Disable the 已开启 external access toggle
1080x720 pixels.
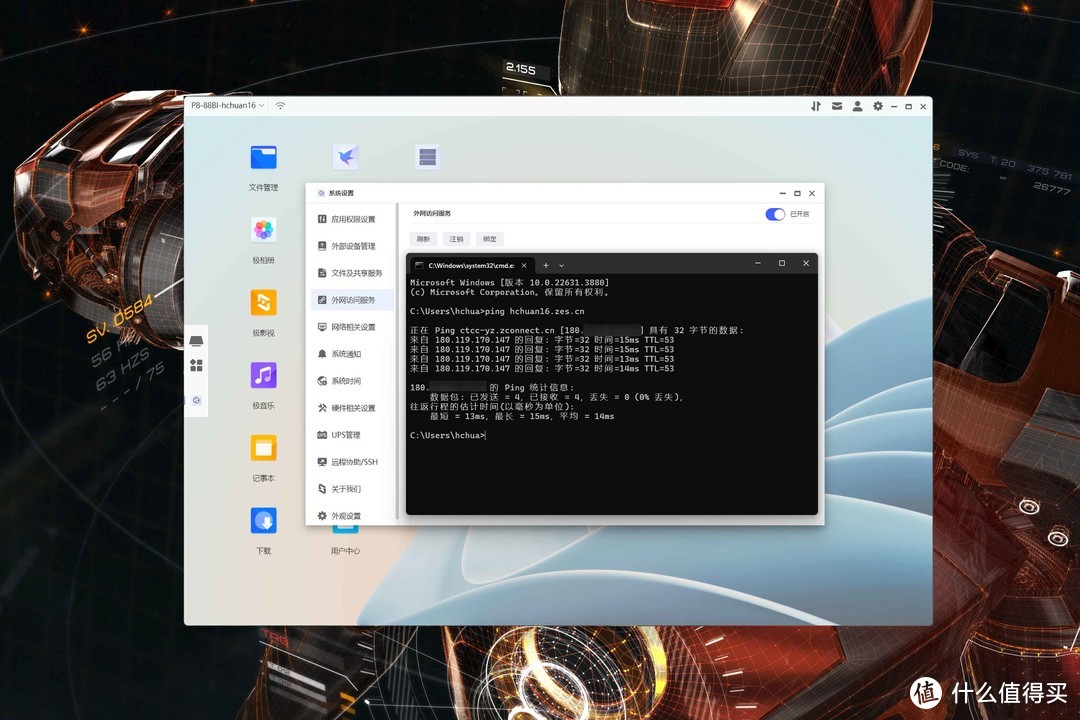(x=775, y=214)
